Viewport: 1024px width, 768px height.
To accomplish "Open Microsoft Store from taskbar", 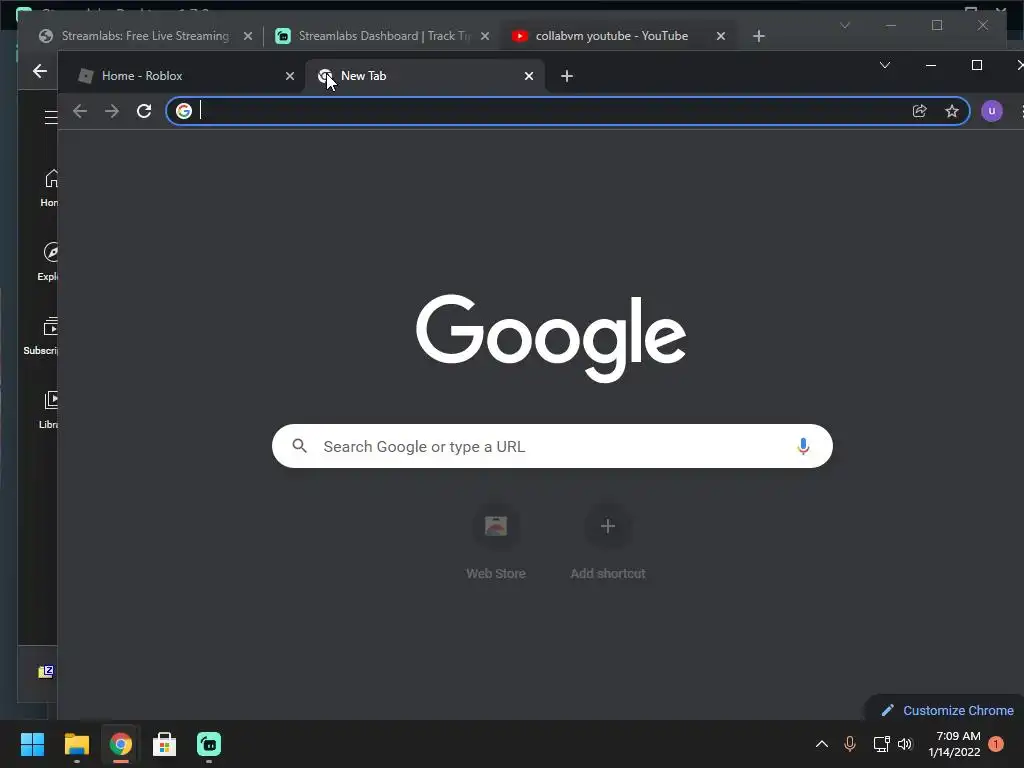I will point(165,744).
